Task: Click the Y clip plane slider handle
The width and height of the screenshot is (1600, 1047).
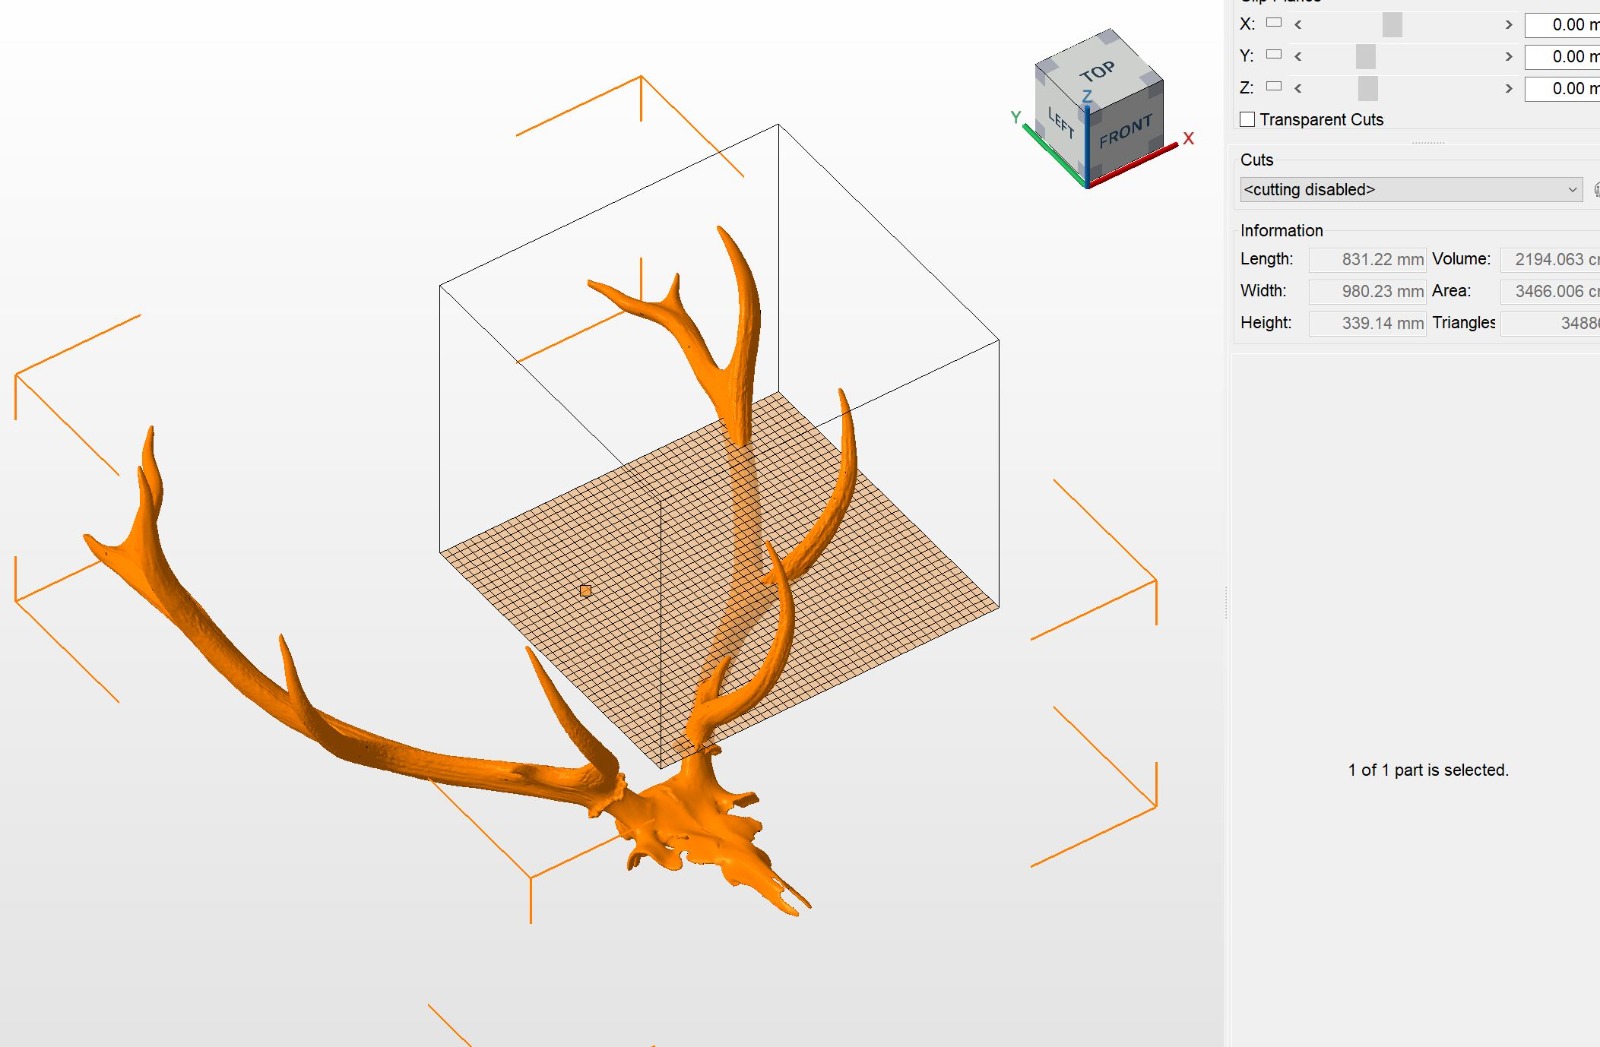Action: click(x=1366, y=56)
